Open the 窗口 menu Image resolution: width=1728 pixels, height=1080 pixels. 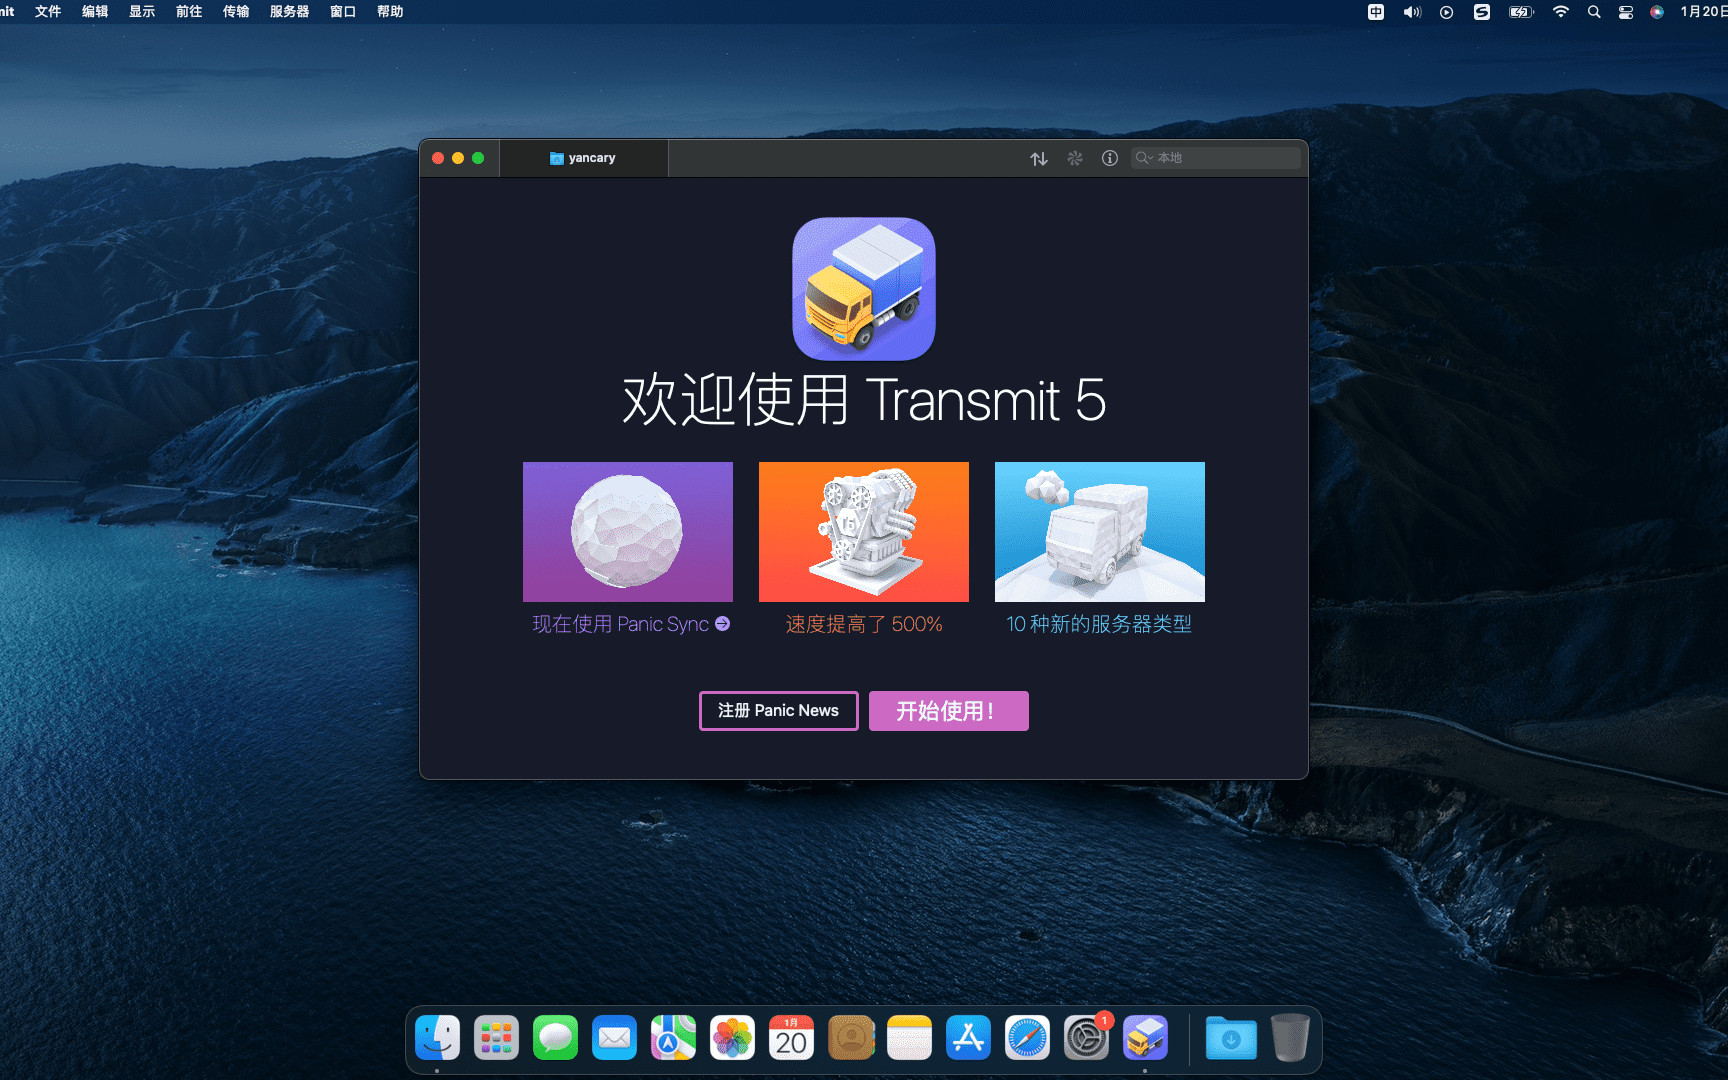coord(343,12)
